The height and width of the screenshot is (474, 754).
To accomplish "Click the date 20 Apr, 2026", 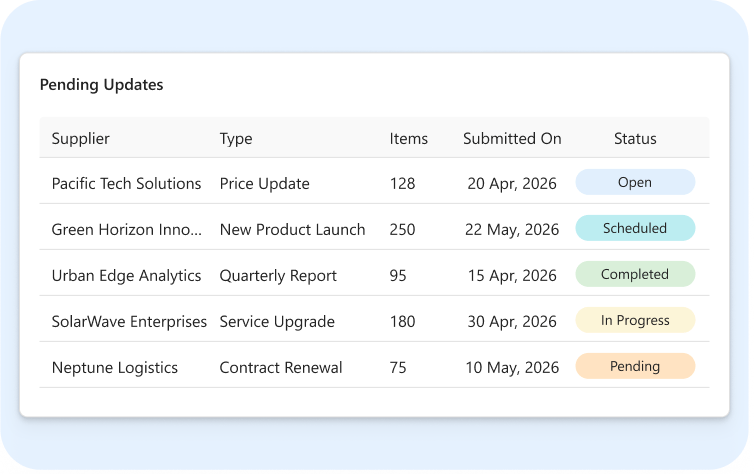I will [512, 184].
